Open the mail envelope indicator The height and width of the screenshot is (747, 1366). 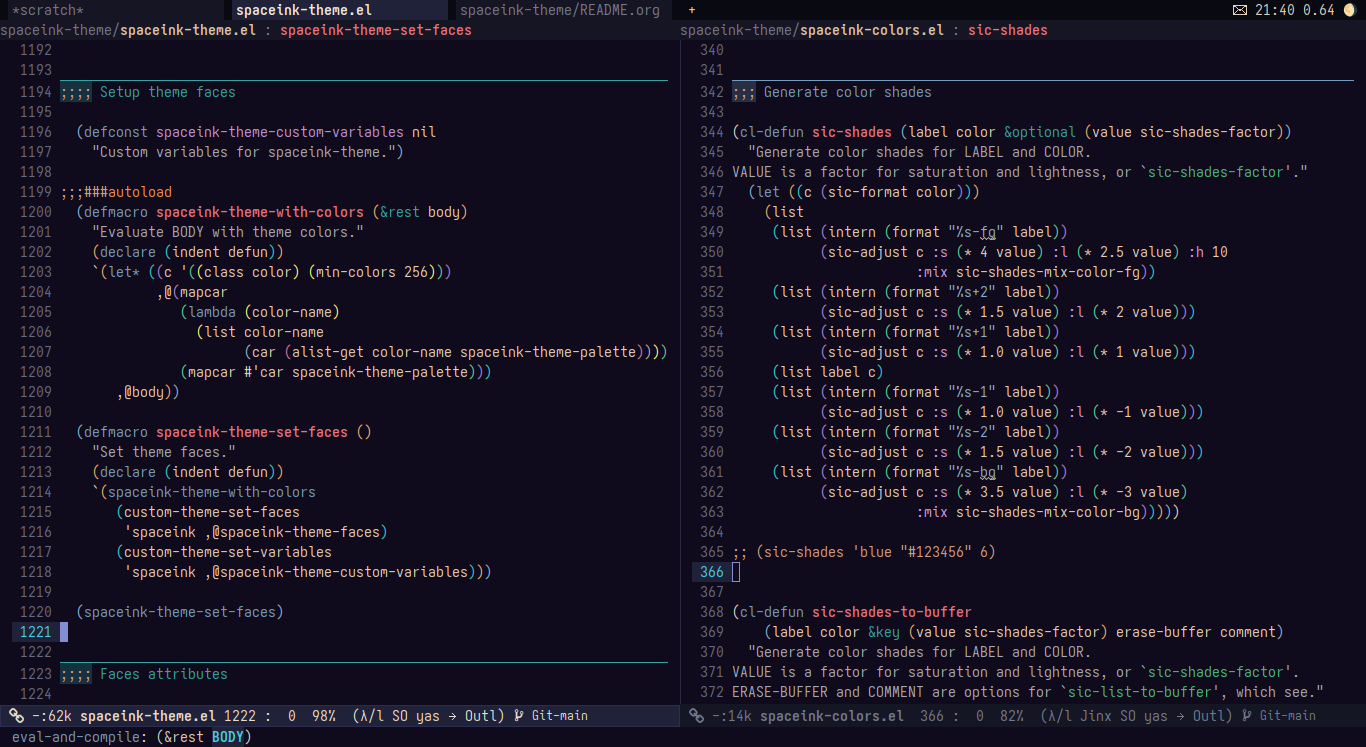pos(1240,10)
